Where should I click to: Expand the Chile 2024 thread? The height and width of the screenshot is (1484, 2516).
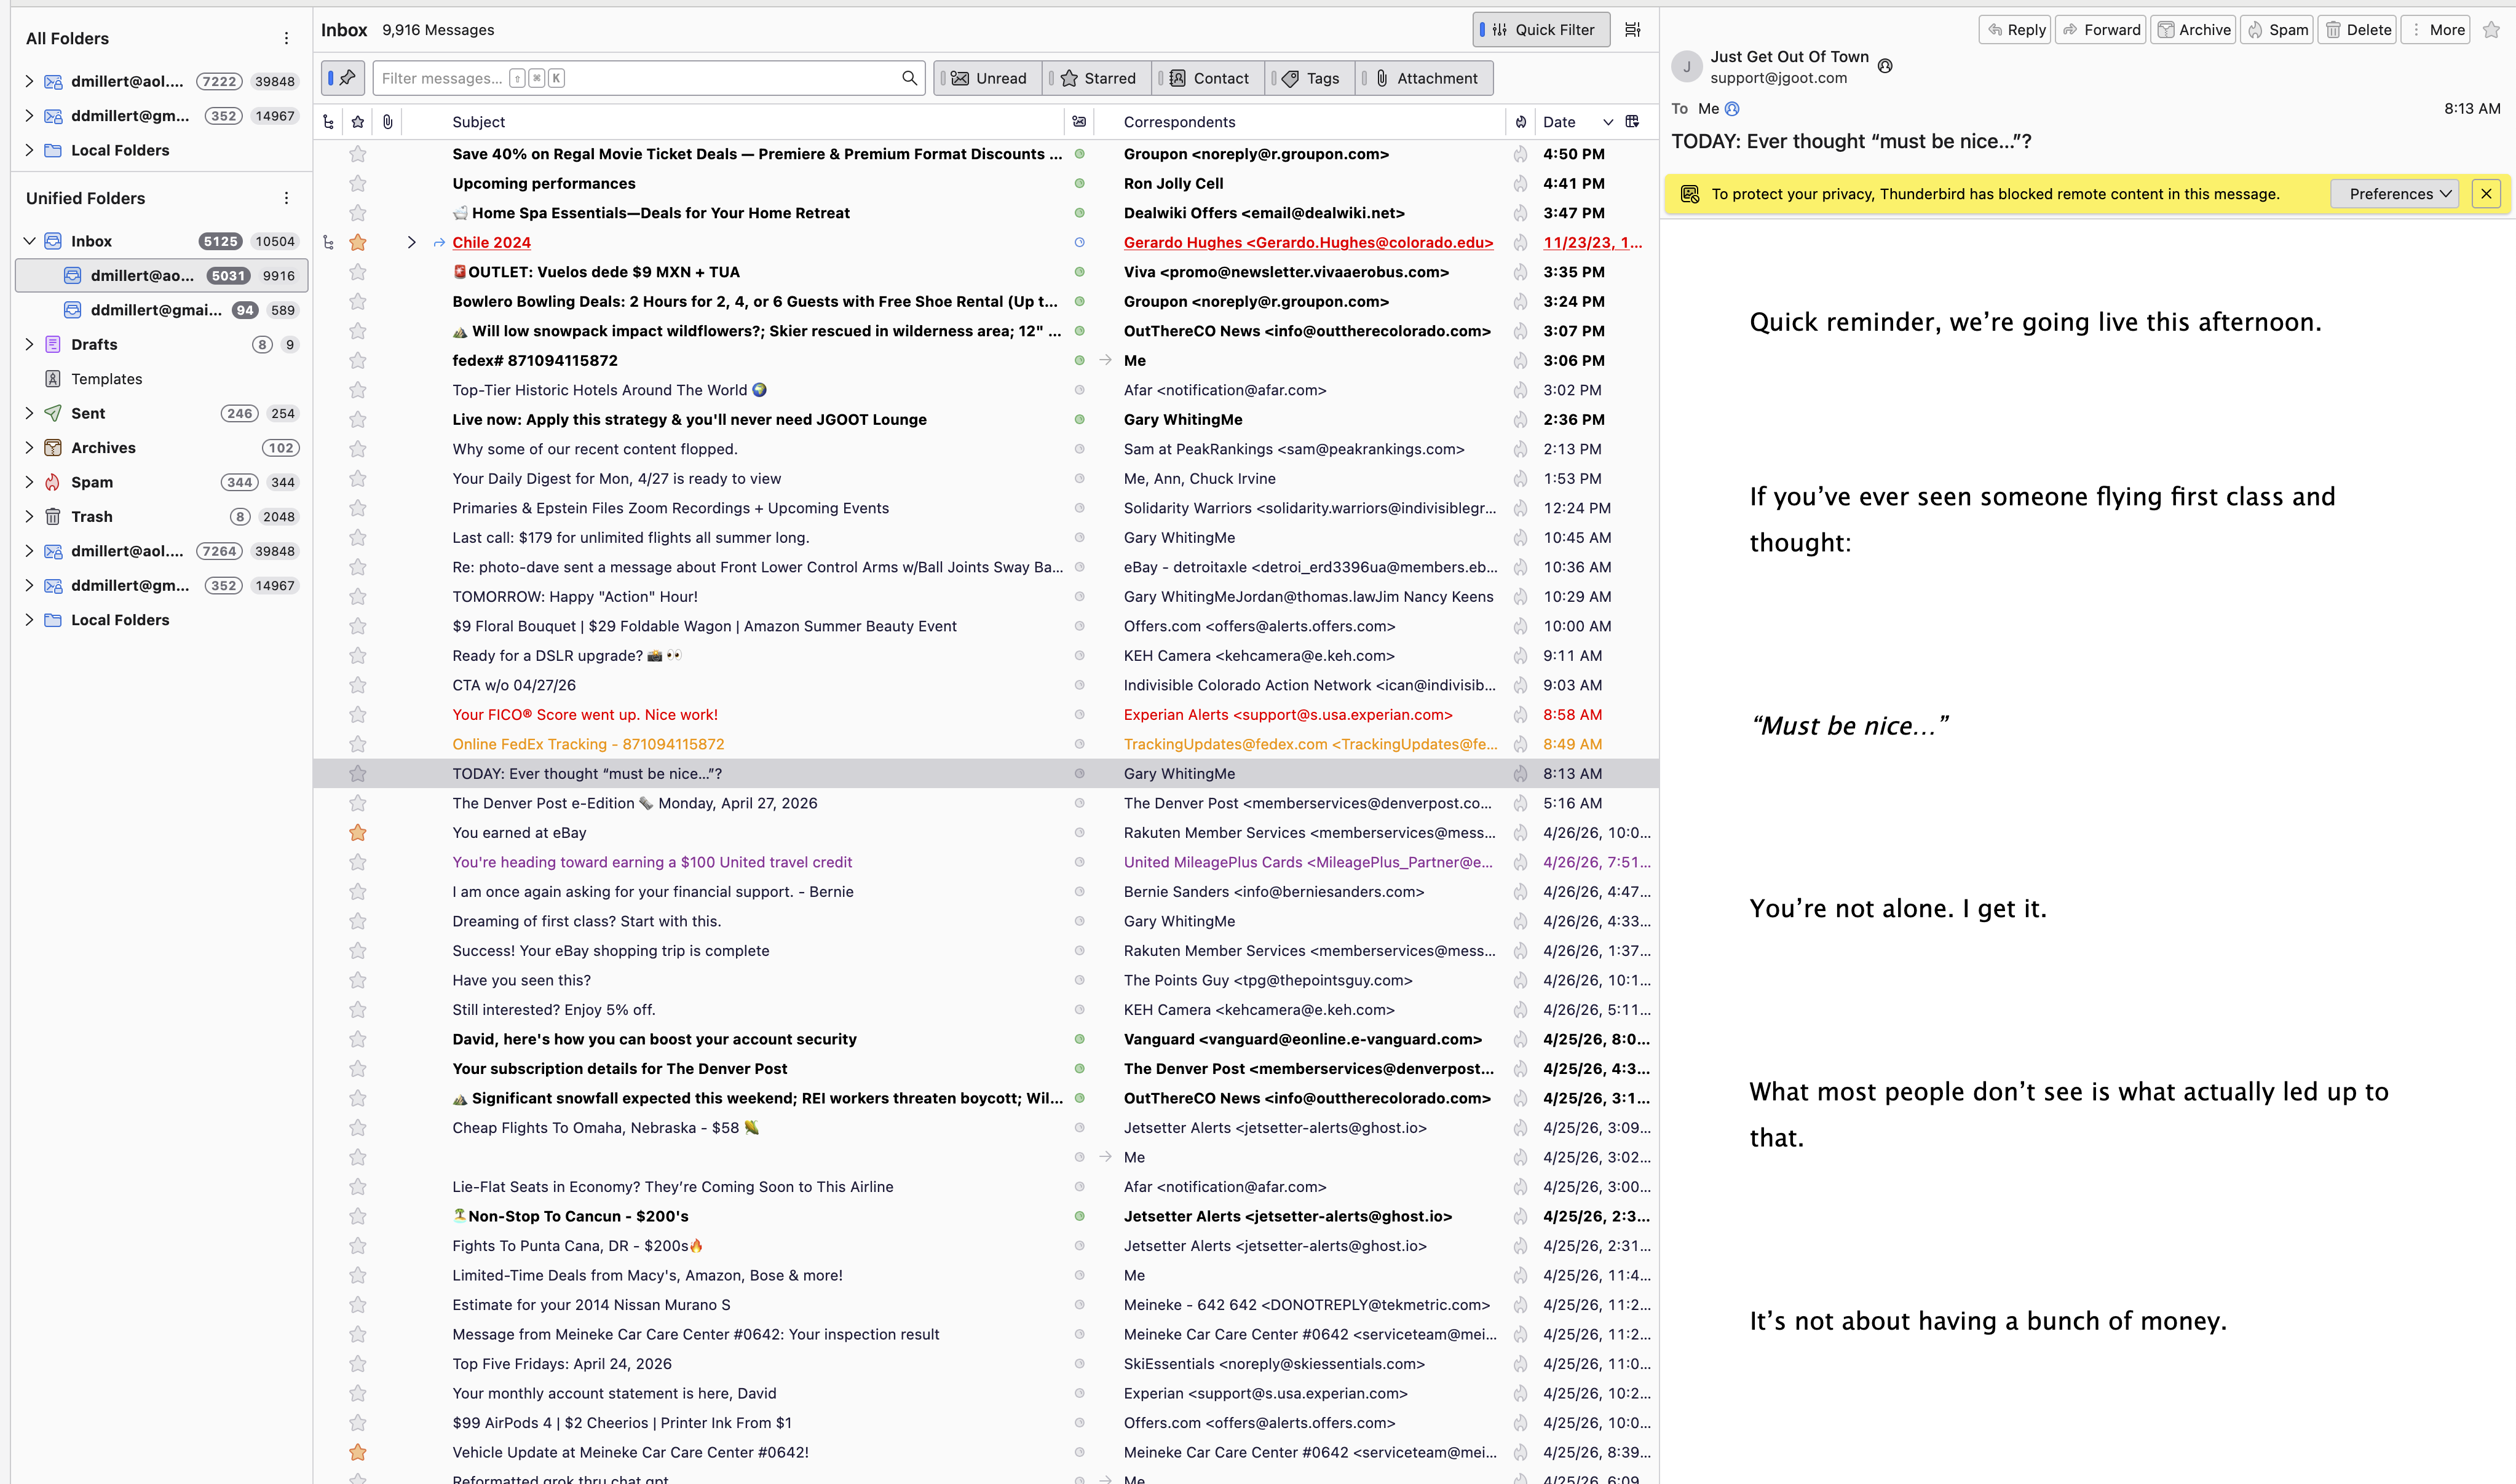tap(411, 243)
